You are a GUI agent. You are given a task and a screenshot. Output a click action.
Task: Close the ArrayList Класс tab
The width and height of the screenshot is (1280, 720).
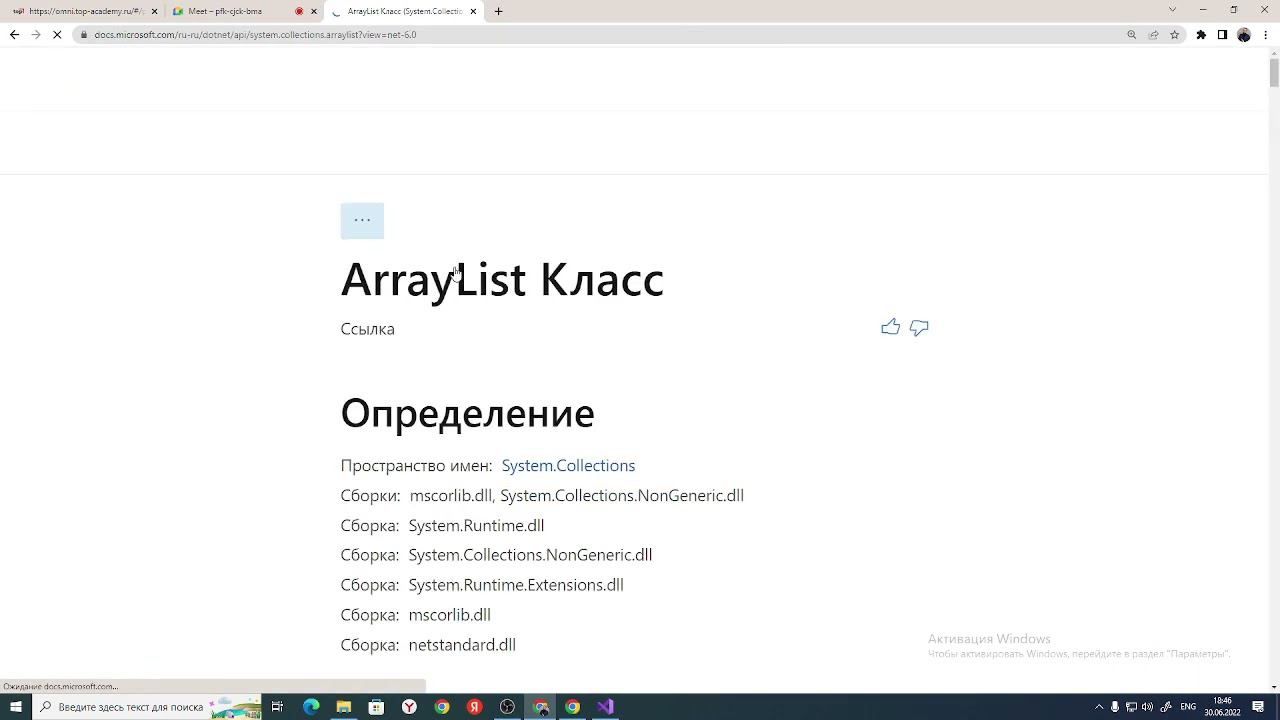point(473,11)
